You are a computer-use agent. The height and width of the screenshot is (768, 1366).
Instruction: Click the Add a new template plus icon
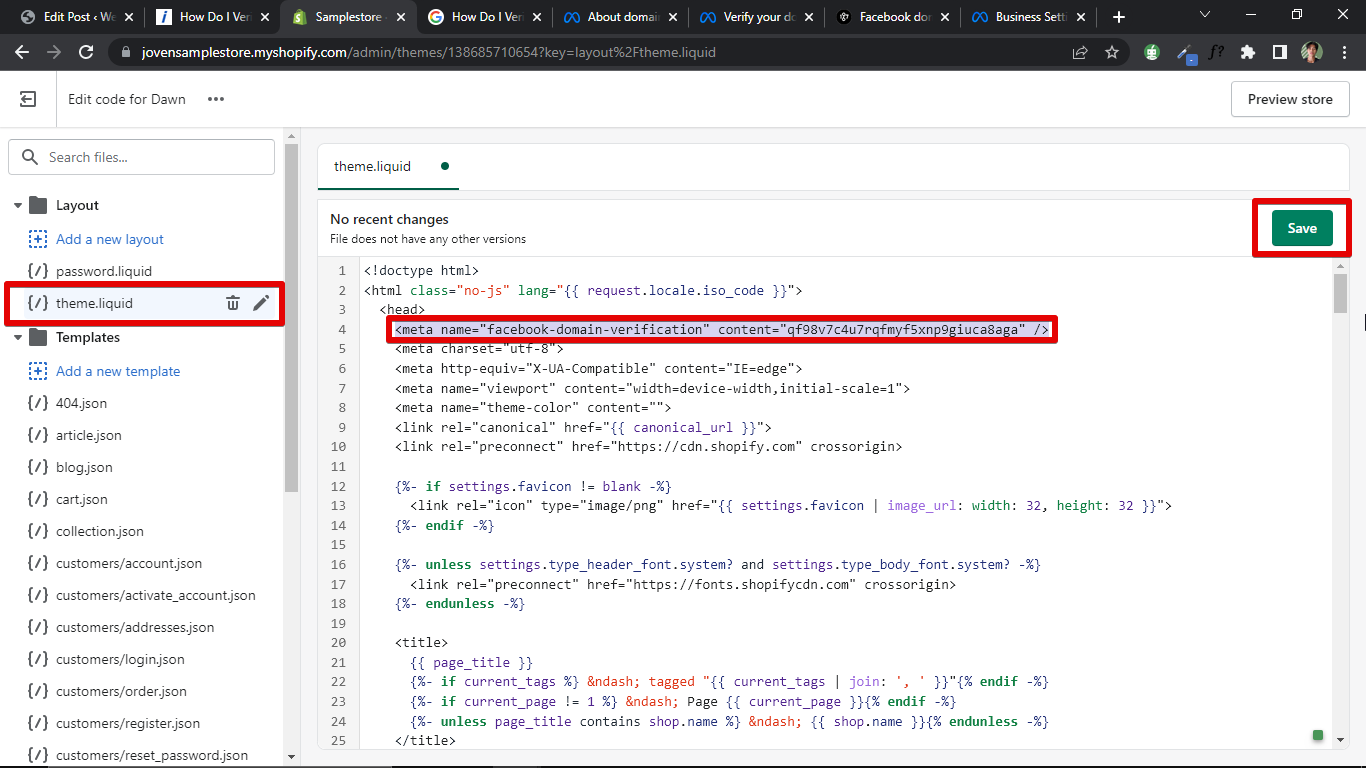(38, 371)
